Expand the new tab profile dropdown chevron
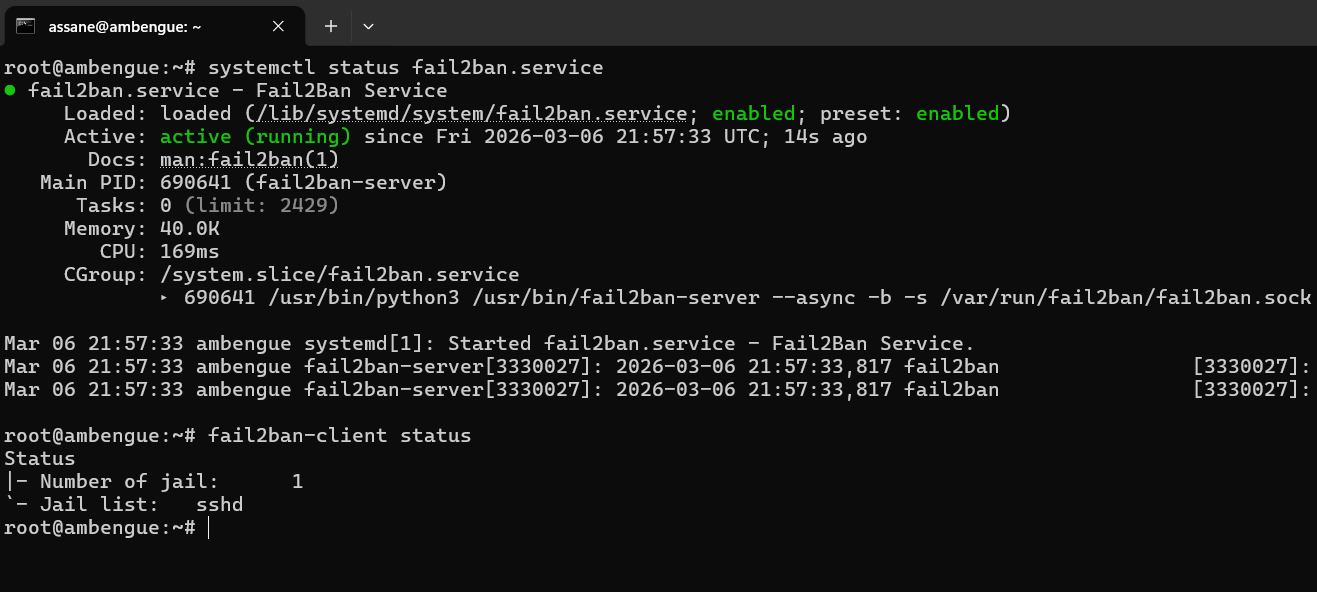1317x592 pixels. click(368, 26)
